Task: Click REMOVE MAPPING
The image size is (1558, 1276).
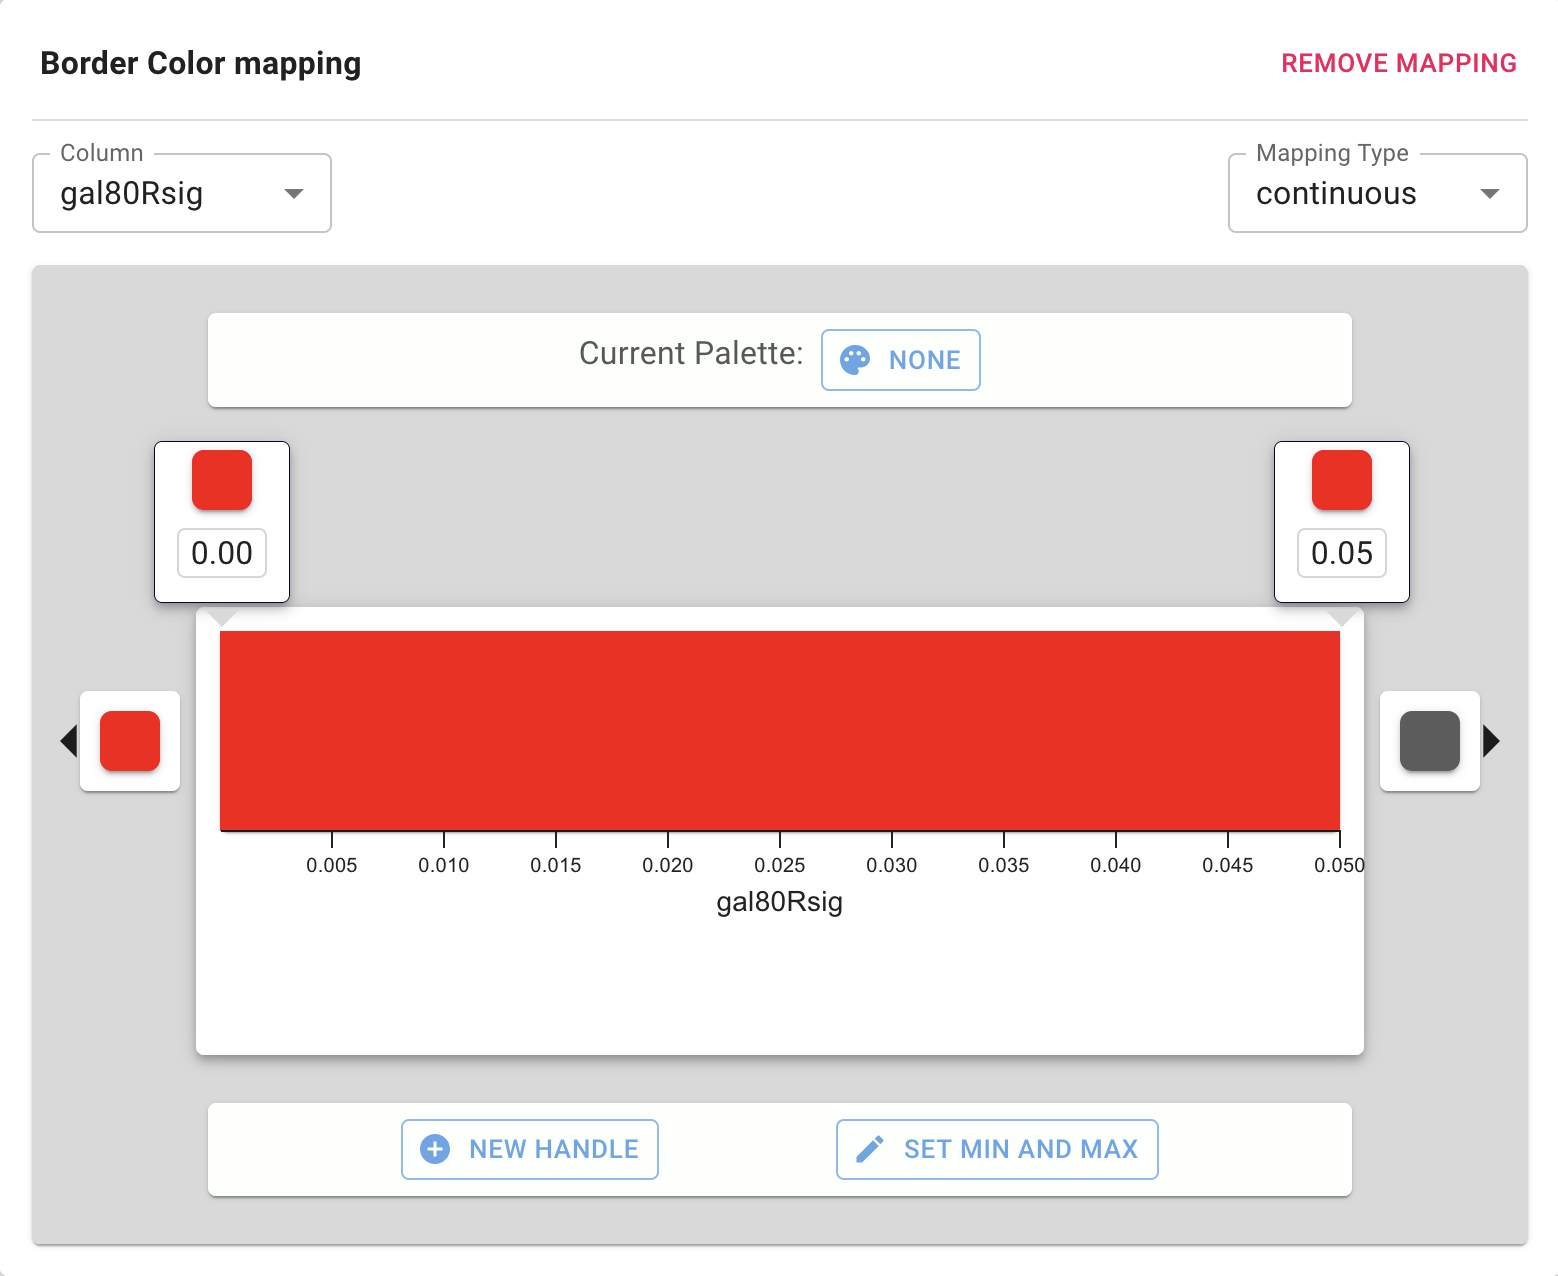Action: [x=1398, y=63]
